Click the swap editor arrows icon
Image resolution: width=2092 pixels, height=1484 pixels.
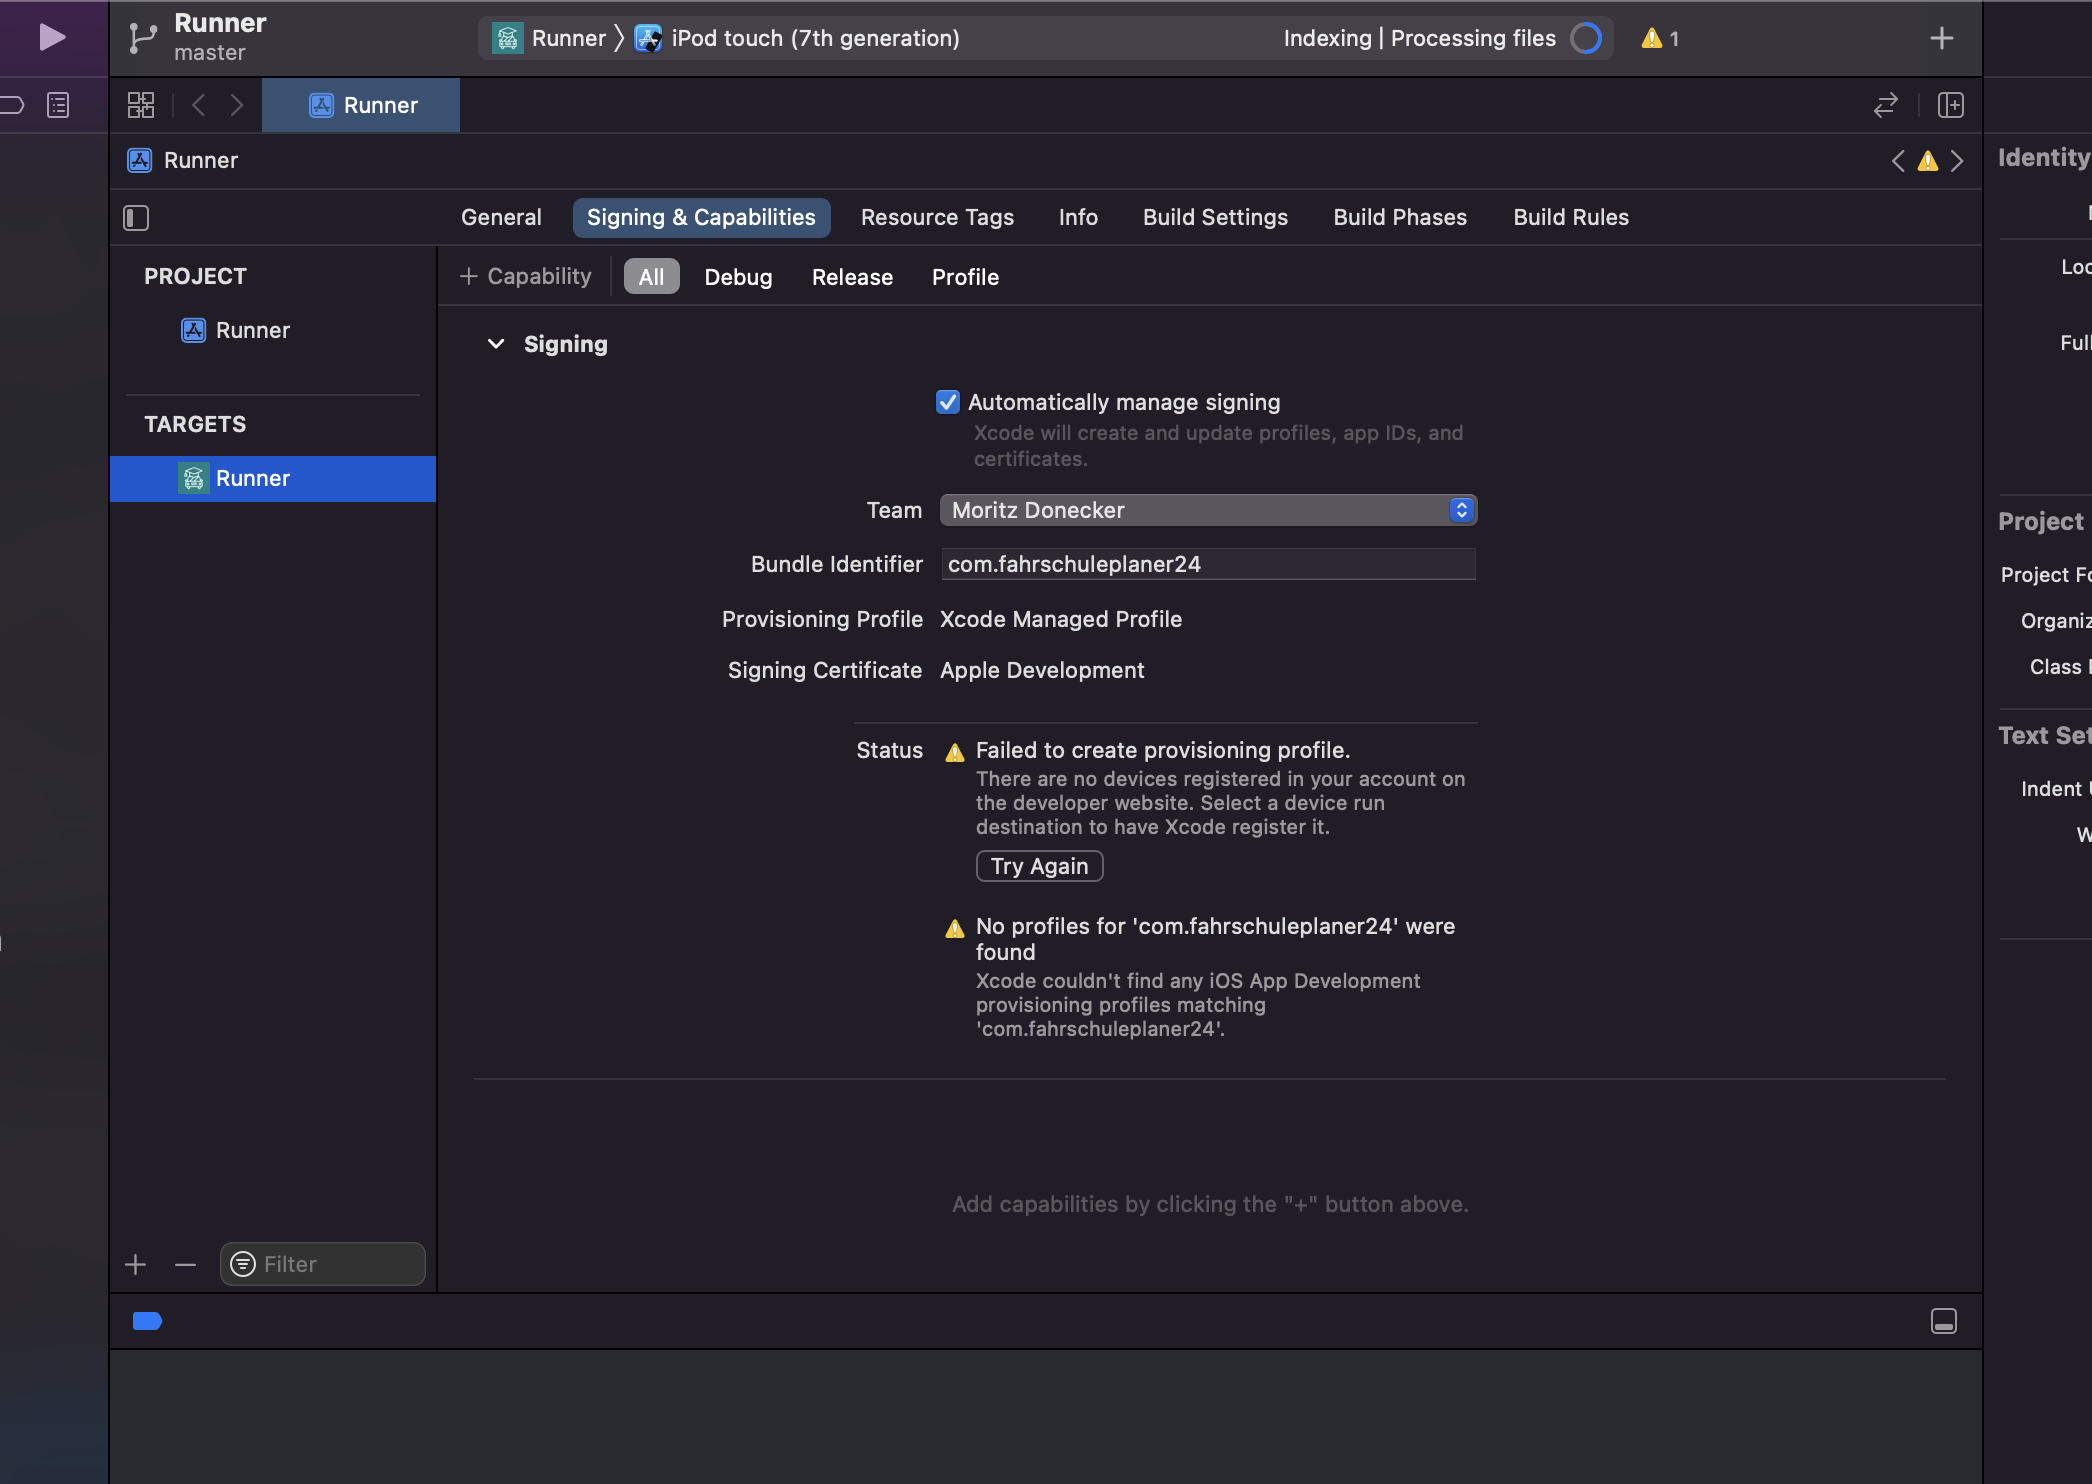tap(1885, 105)
